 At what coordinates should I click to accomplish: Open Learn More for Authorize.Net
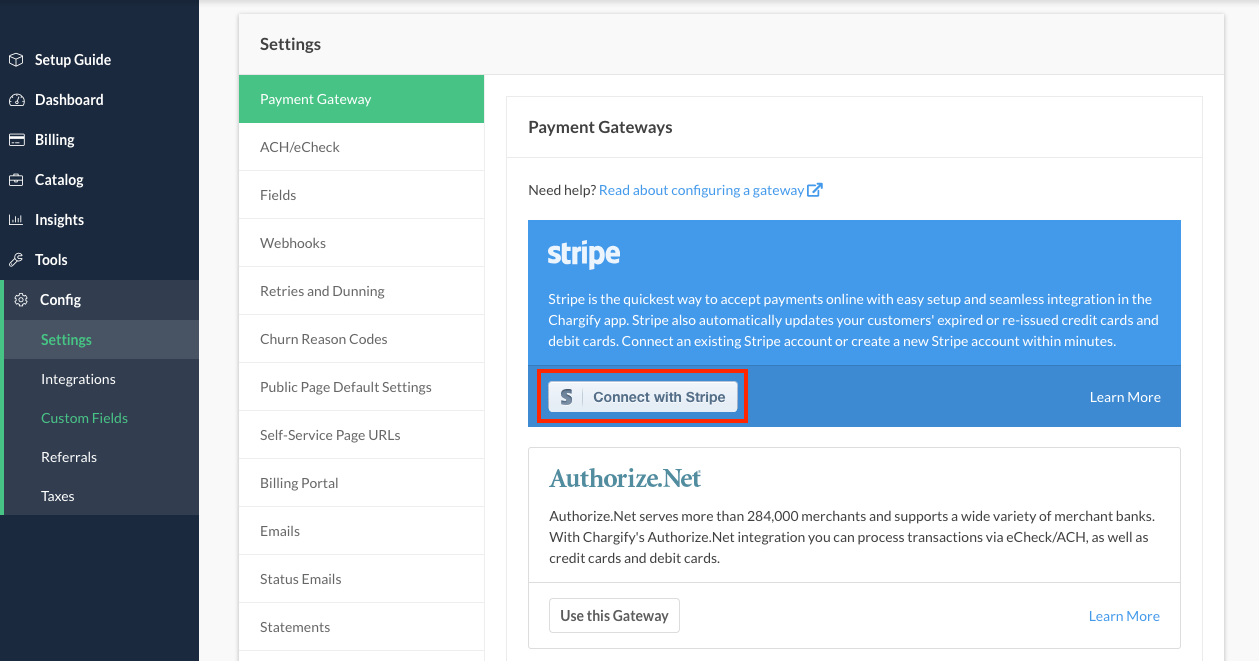pos(1124,616)
